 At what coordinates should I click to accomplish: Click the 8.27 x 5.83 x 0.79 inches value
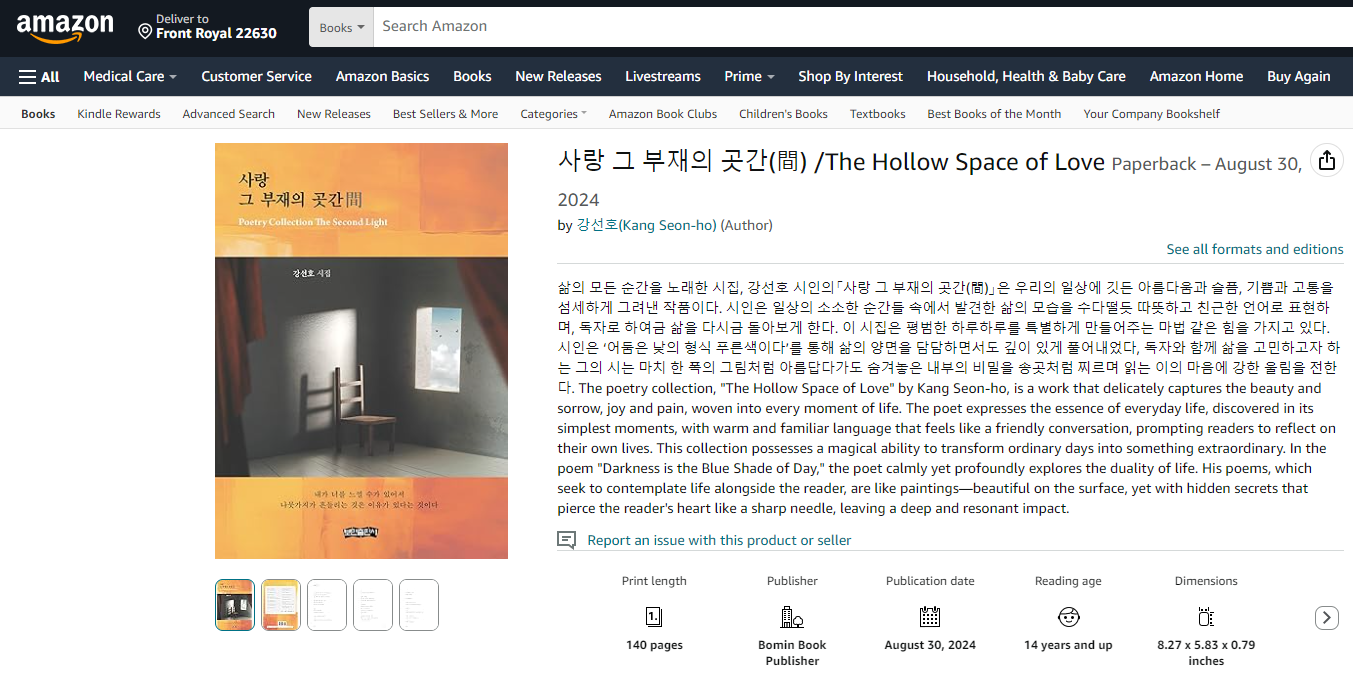click(x=1206, y=653)
